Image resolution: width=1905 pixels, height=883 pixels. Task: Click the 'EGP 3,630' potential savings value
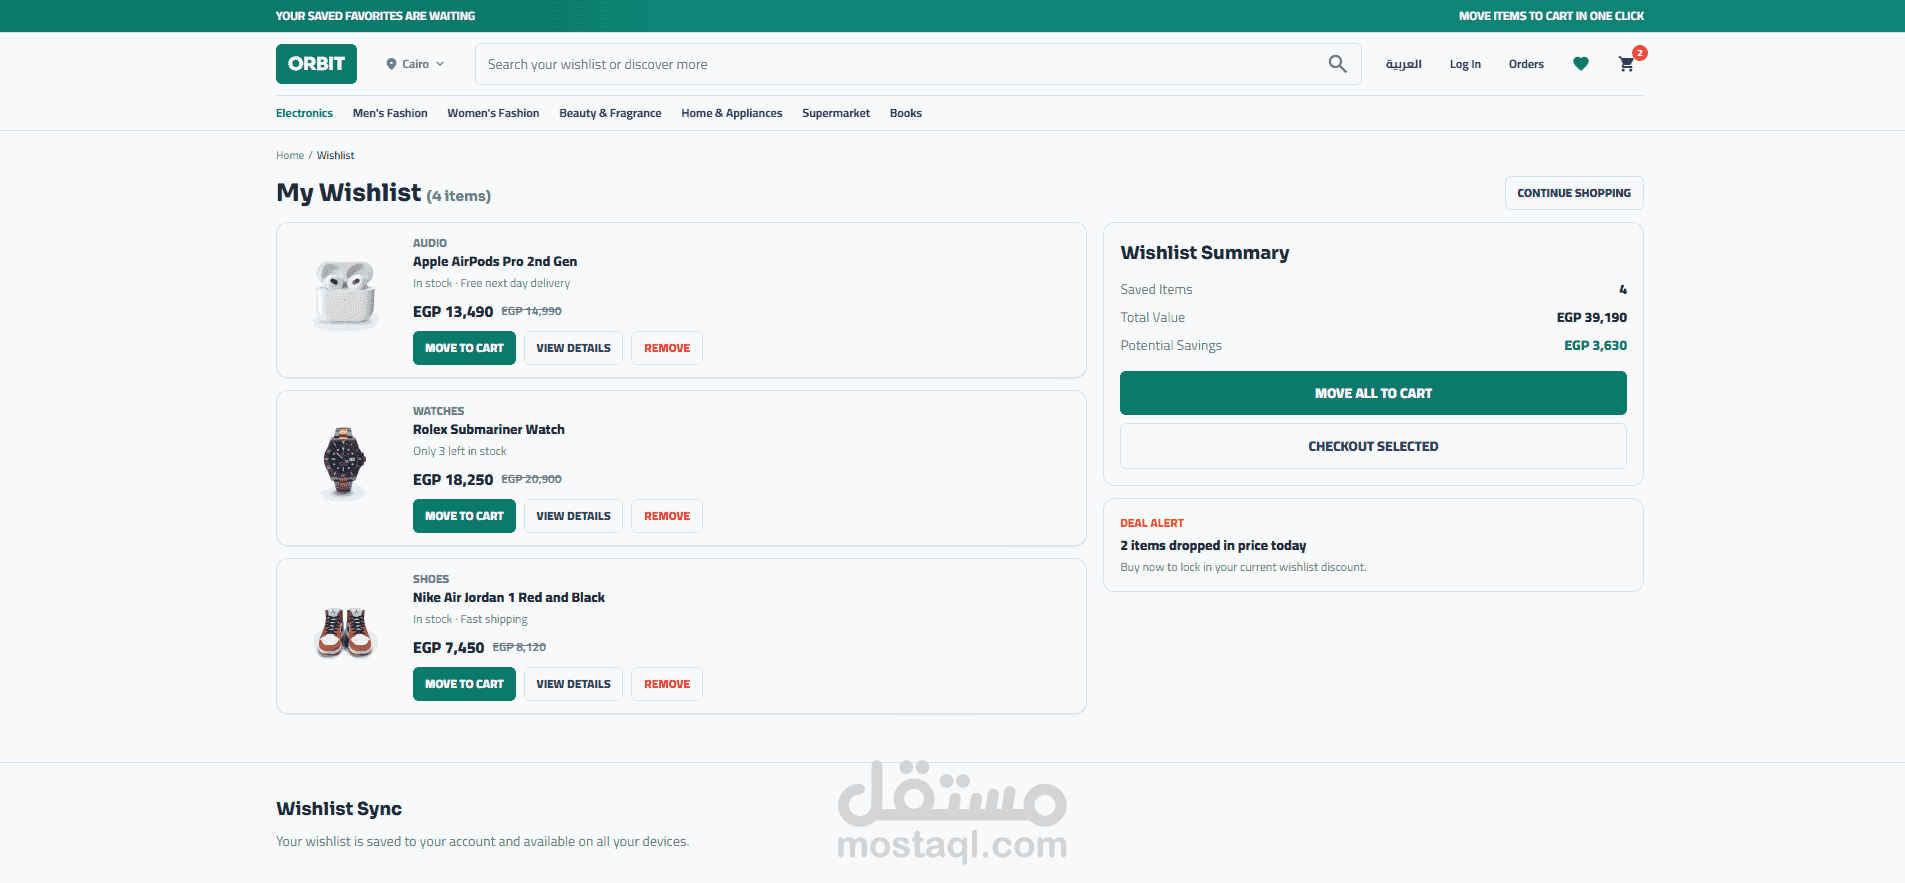click(1595, 345)
